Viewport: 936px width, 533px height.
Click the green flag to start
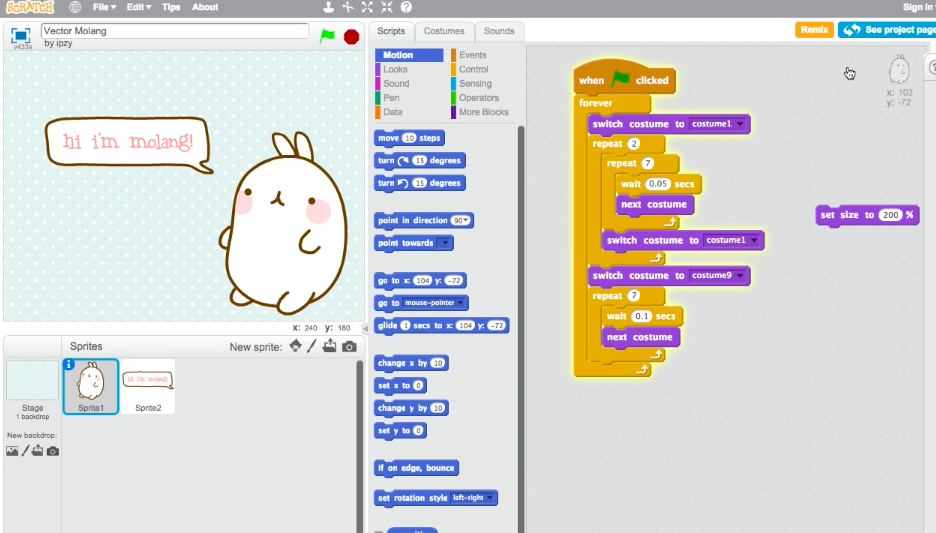(327, 36)
